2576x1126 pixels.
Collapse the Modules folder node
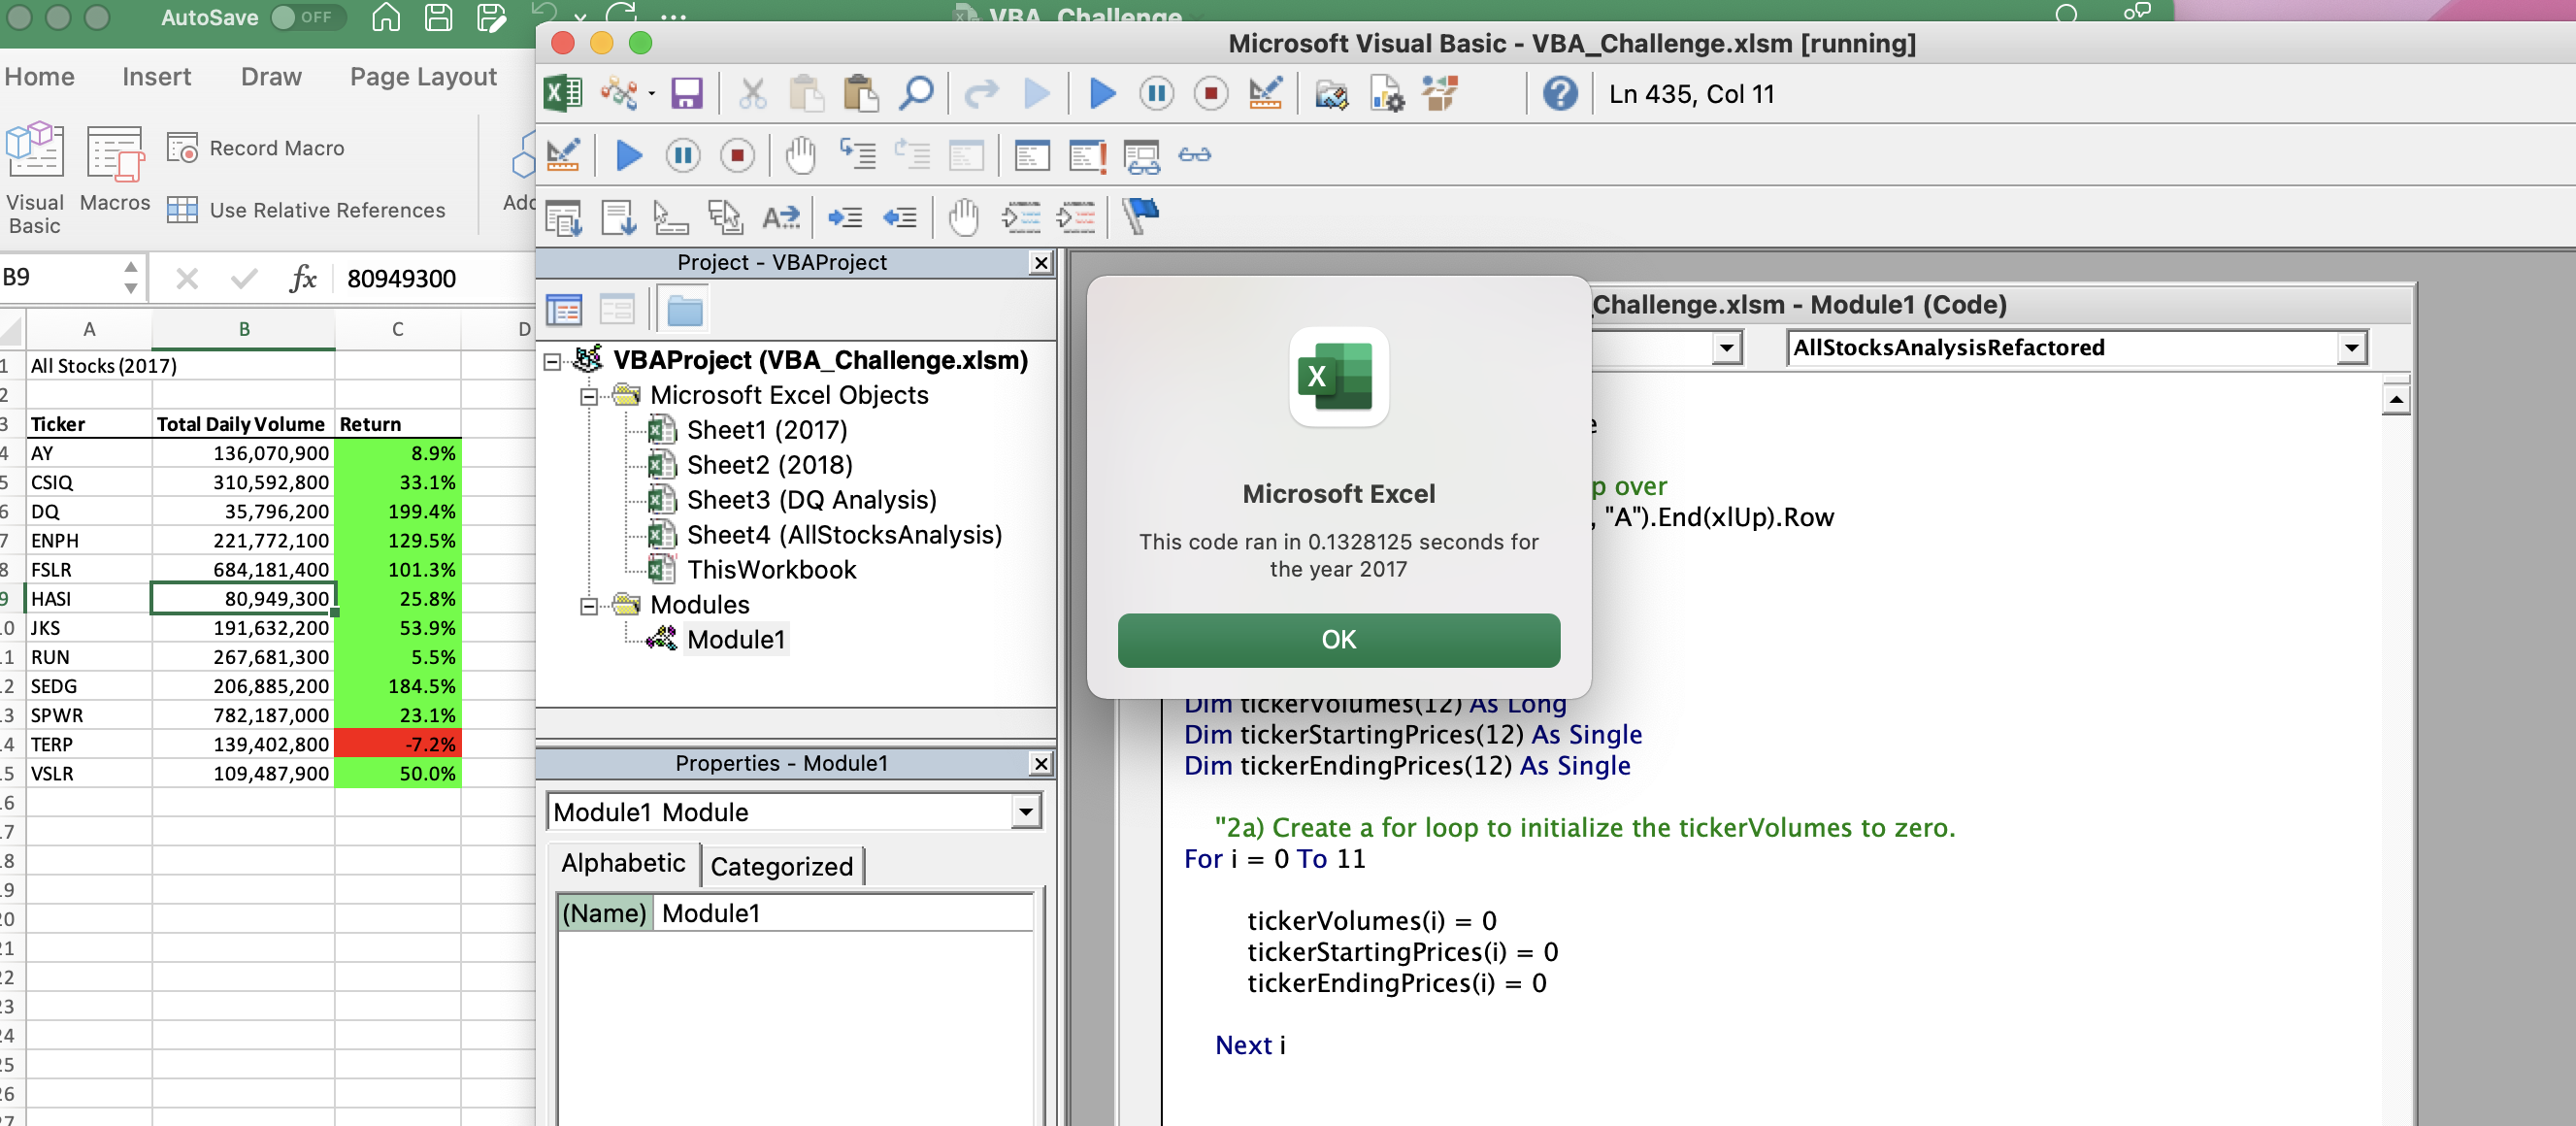click(590, 605)
